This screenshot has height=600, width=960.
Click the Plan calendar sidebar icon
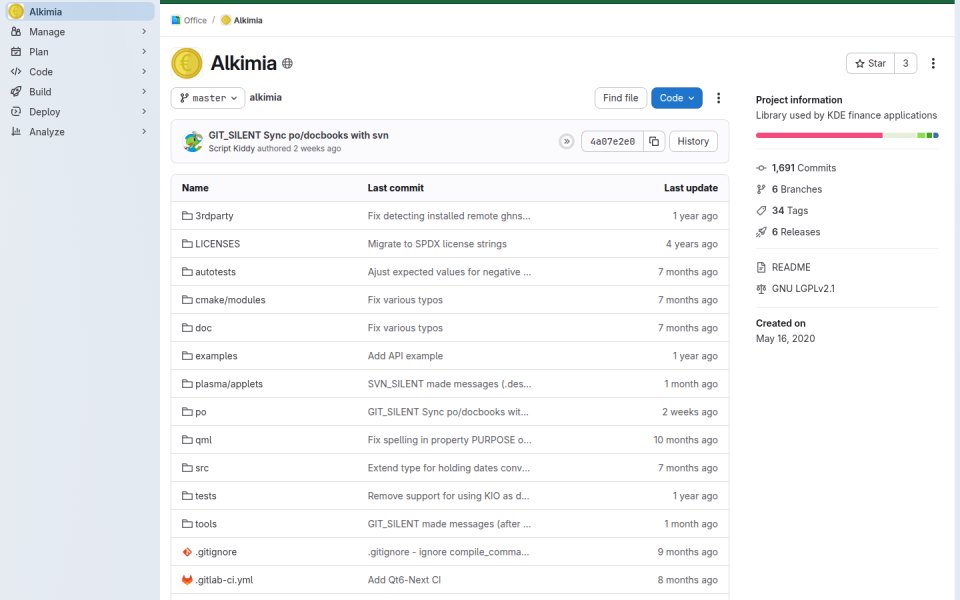point(16,52)
